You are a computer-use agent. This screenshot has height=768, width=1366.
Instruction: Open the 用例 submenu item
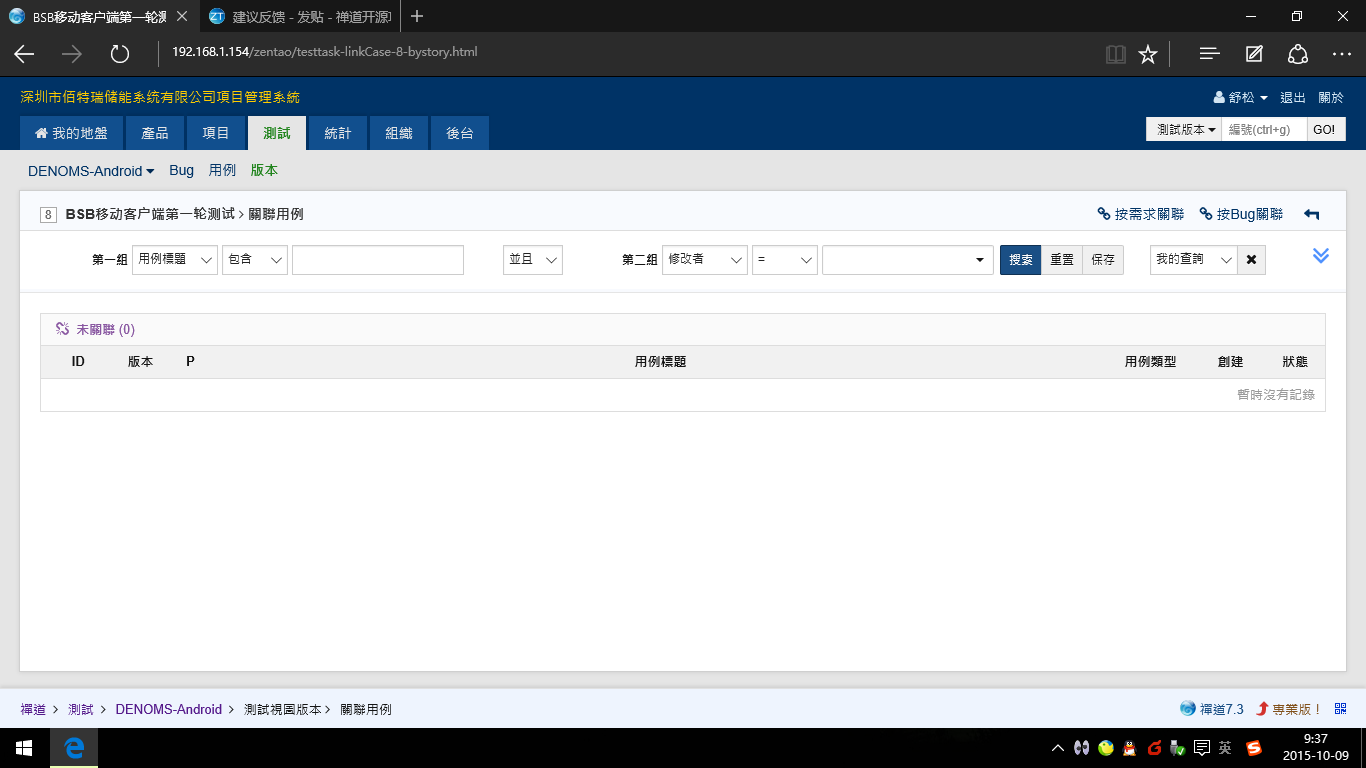coord(222,171)
